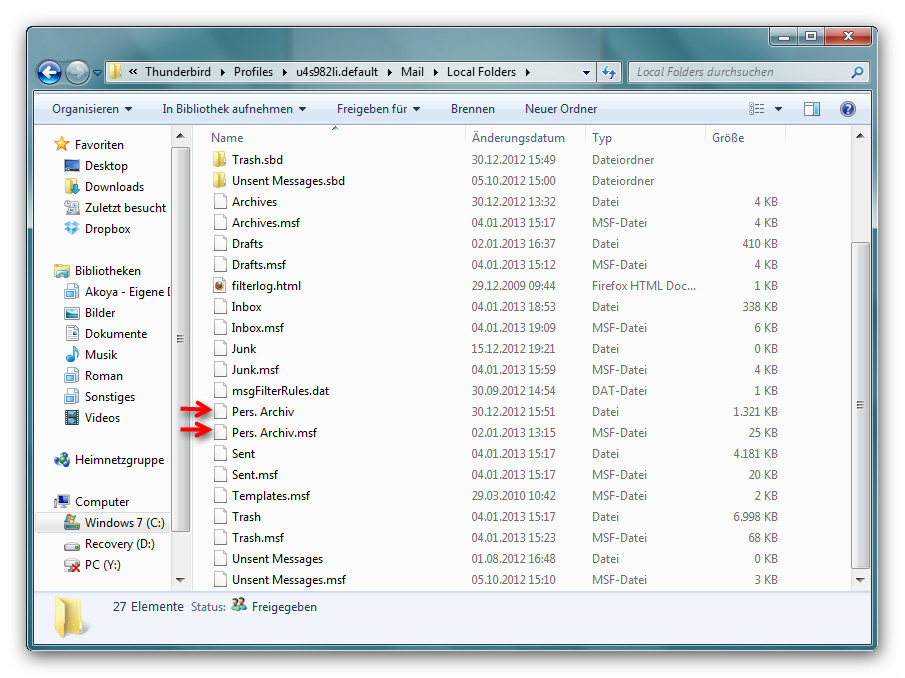
Task: Click the Downloads folder icon in sidebar
Action: [72, 186]
